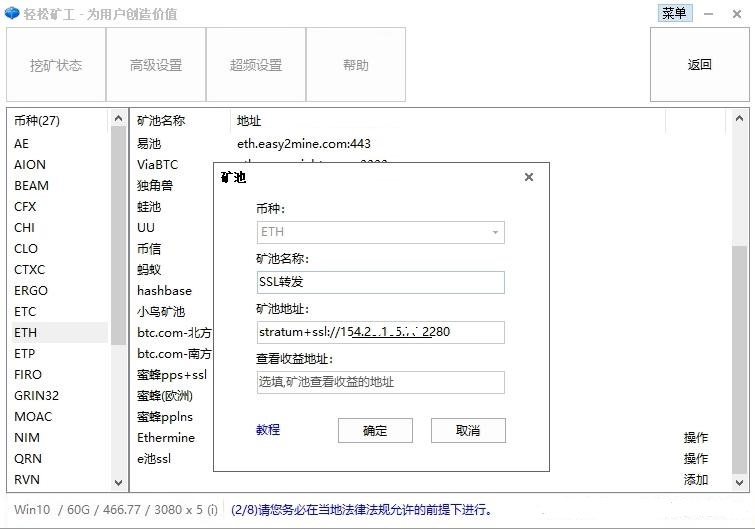755x529 pixels.
Task: Select the UU pool
Action: click(146, 228)
